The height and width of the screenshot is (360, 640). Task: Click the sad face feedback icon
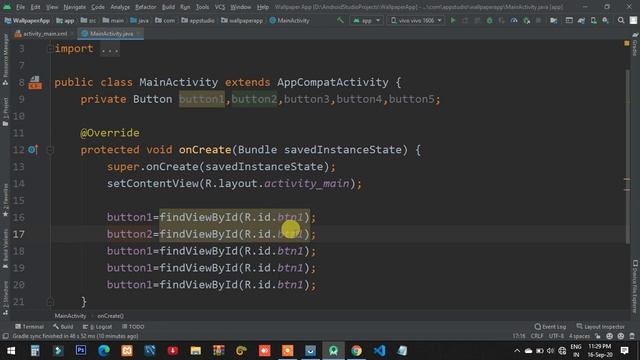pyautogui.click(x=621, y=336)
